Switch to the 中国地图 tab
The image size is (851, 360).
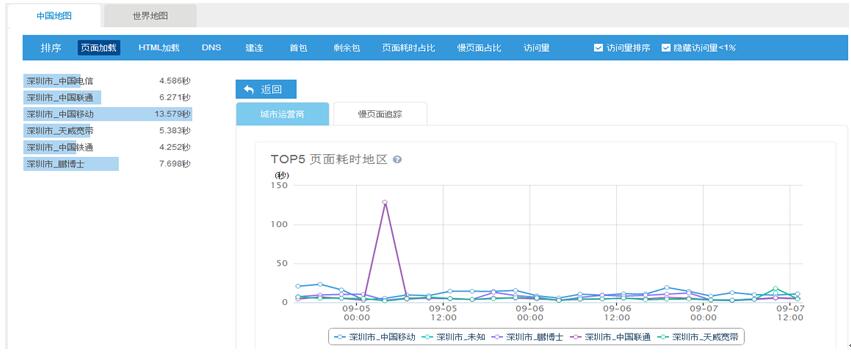[54, 16]
